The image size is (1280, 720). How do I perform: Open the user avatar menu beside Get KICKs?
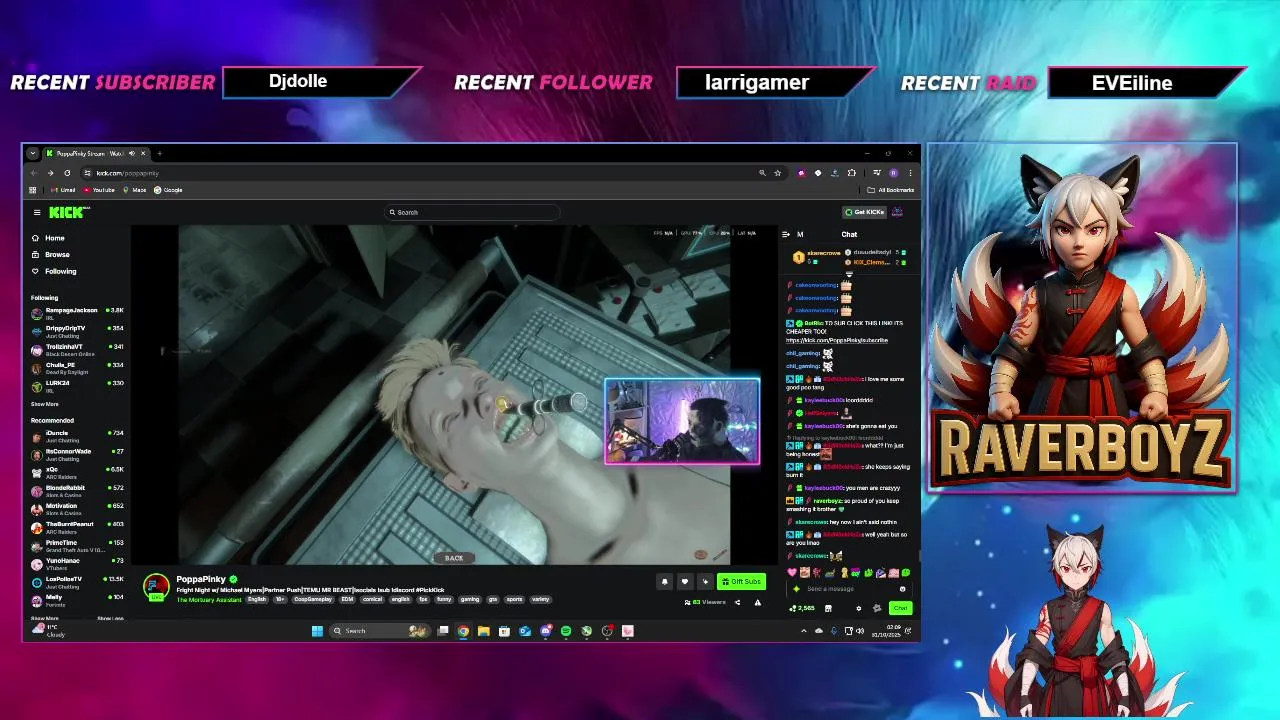[897, 212]
